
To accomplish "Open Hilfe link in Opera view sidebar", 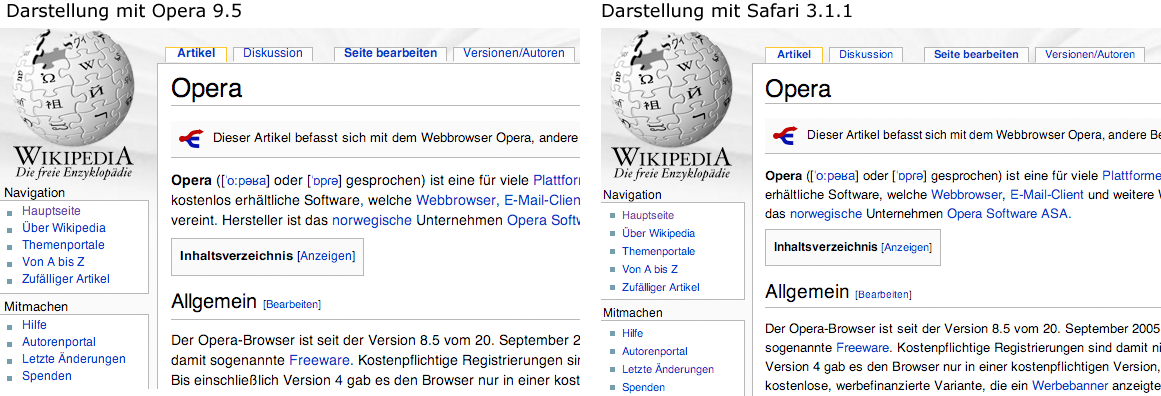I will 34,325.
